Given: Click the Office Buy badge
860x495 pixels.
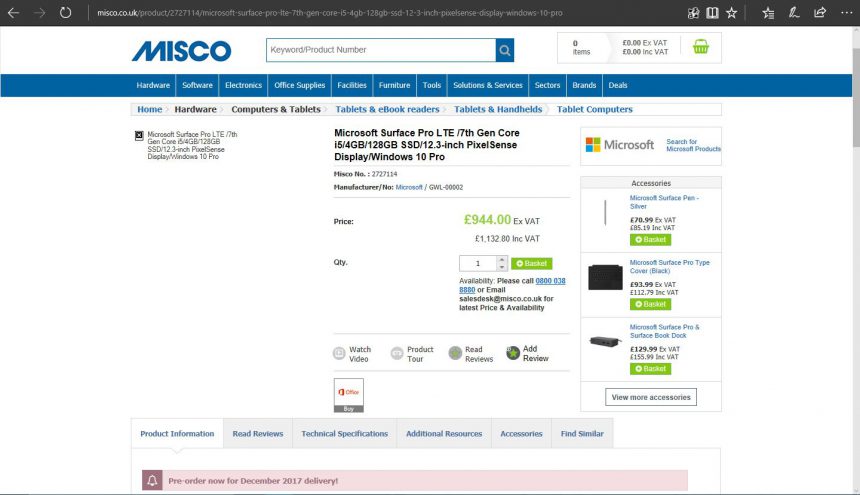Looking at the screenshot, I should coord(349,395).
